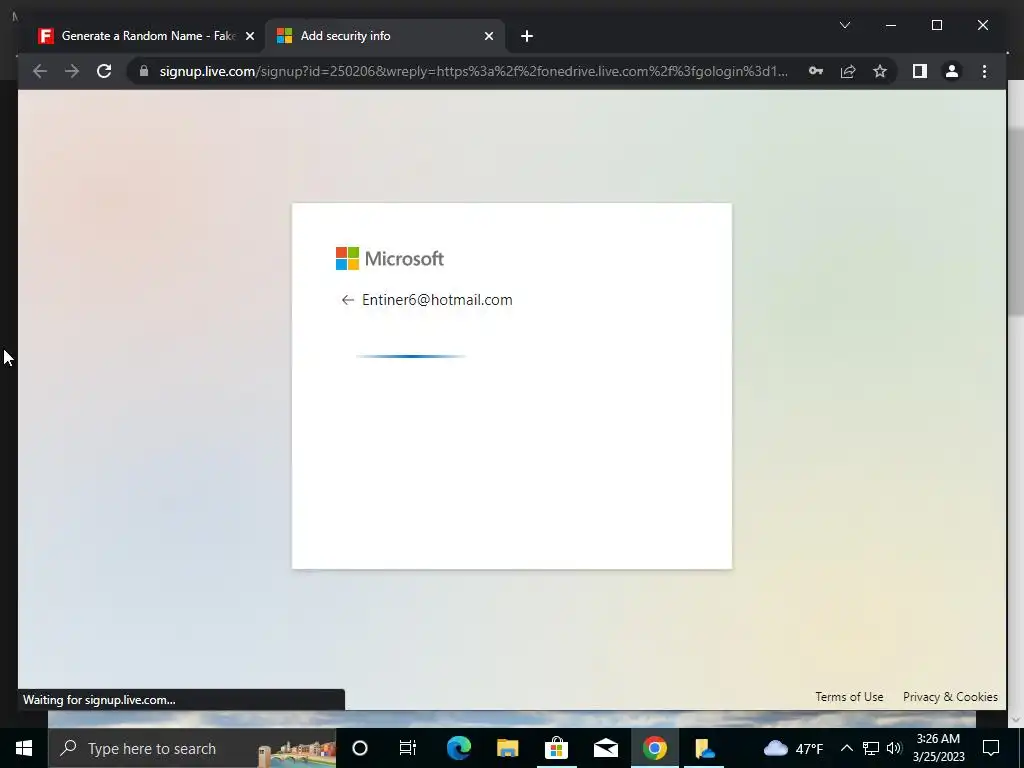The height and width of the screenshot is (768, 1024).
Task: Open Chrome's three-dot menu
Action: click(x=984, y=71)
